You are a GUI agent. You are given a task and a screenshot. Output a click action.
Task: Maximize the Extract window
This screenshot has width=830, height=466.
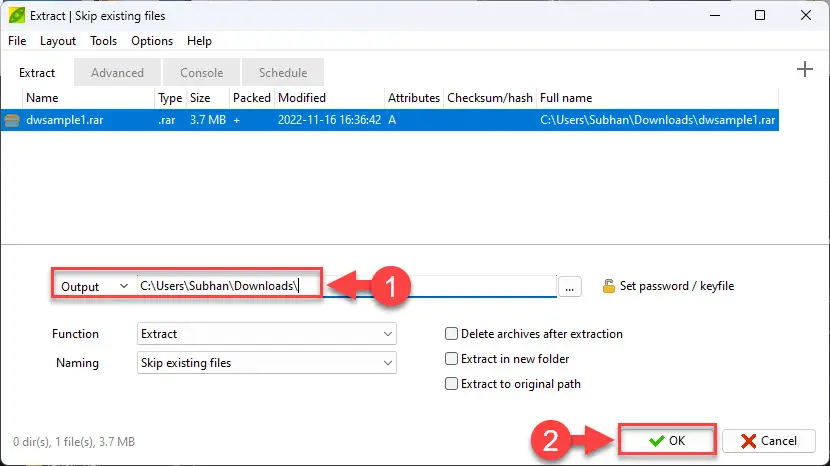click(760, 15)
